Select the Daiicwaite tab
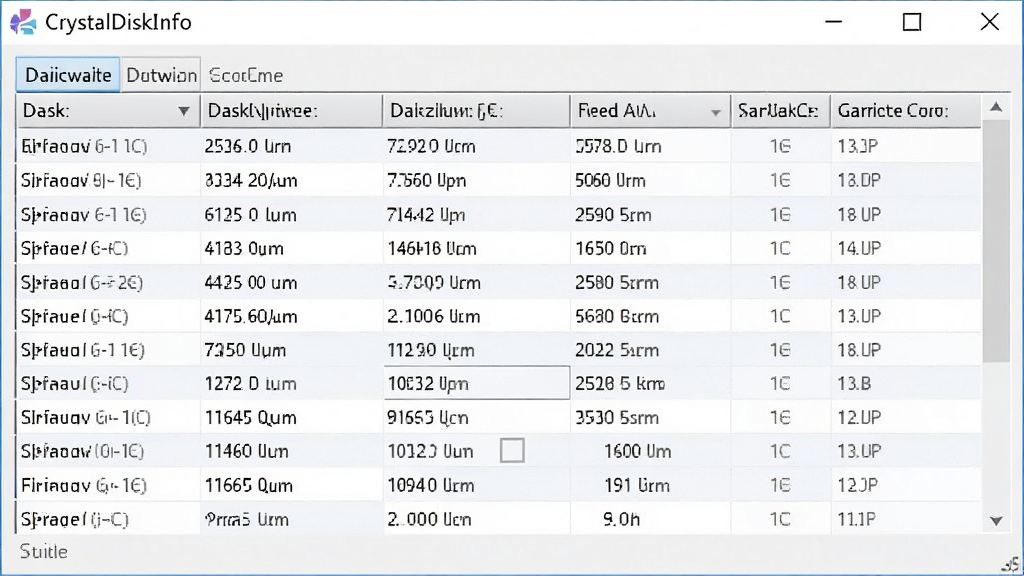 click(x=68, y=75)
